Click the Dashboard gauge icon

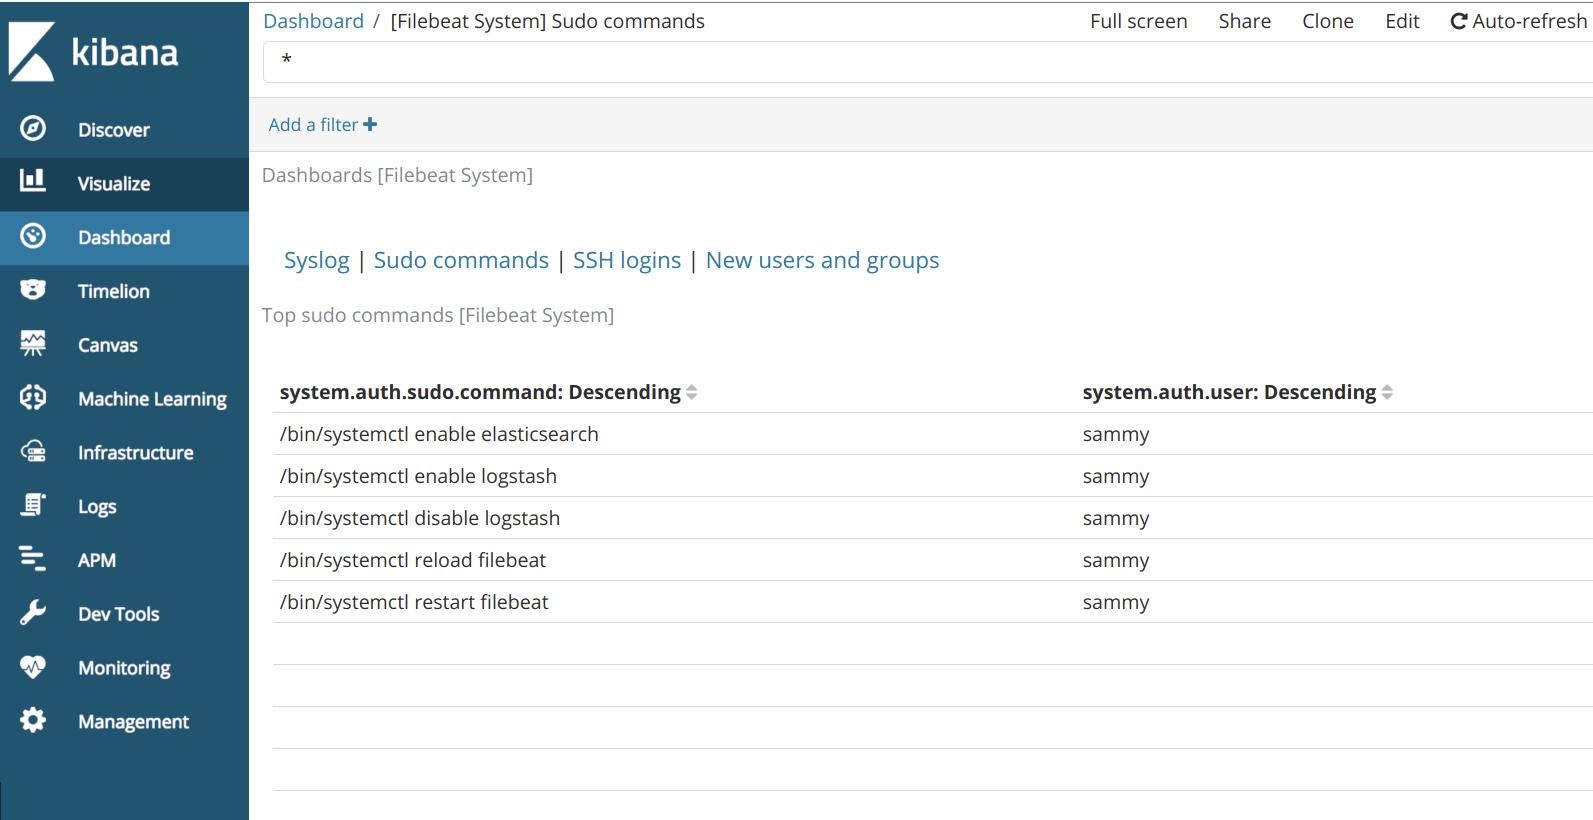[x=33, y=236]
